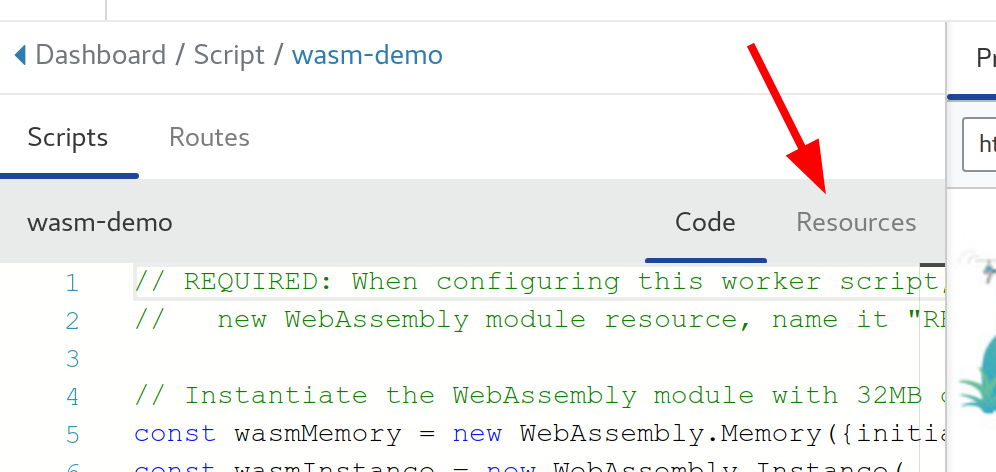Click the "Instantiate the WebAssembly module" comment

(500, 396)
